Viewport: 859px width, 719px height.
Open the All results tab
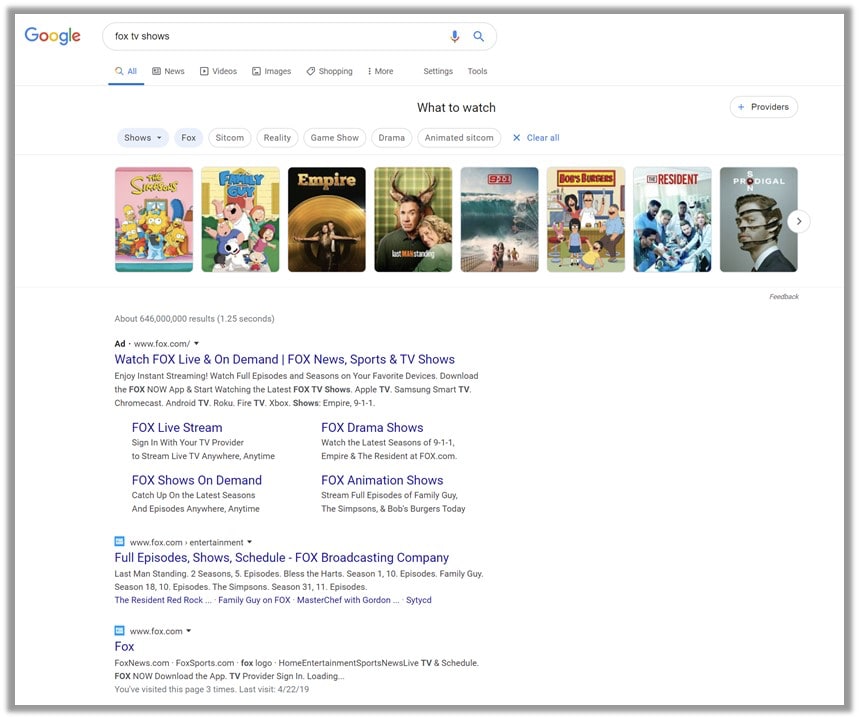tap(126, 71)
